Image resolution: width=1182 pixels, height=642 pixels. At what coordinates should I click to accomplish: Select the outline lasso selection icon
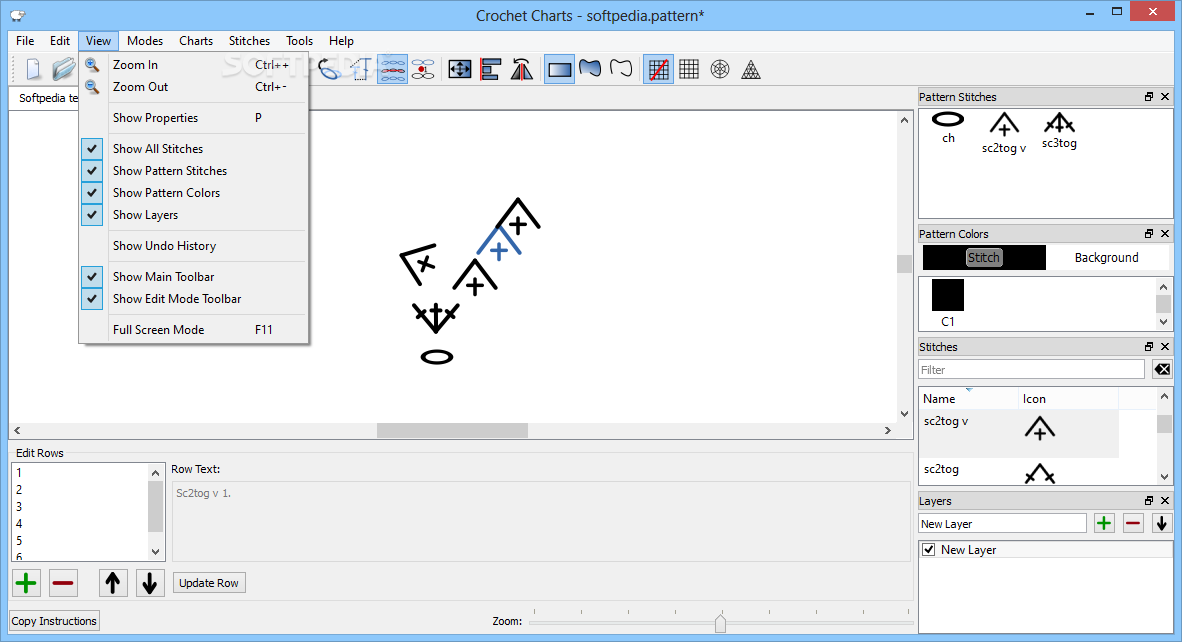[x=620, y=69]
